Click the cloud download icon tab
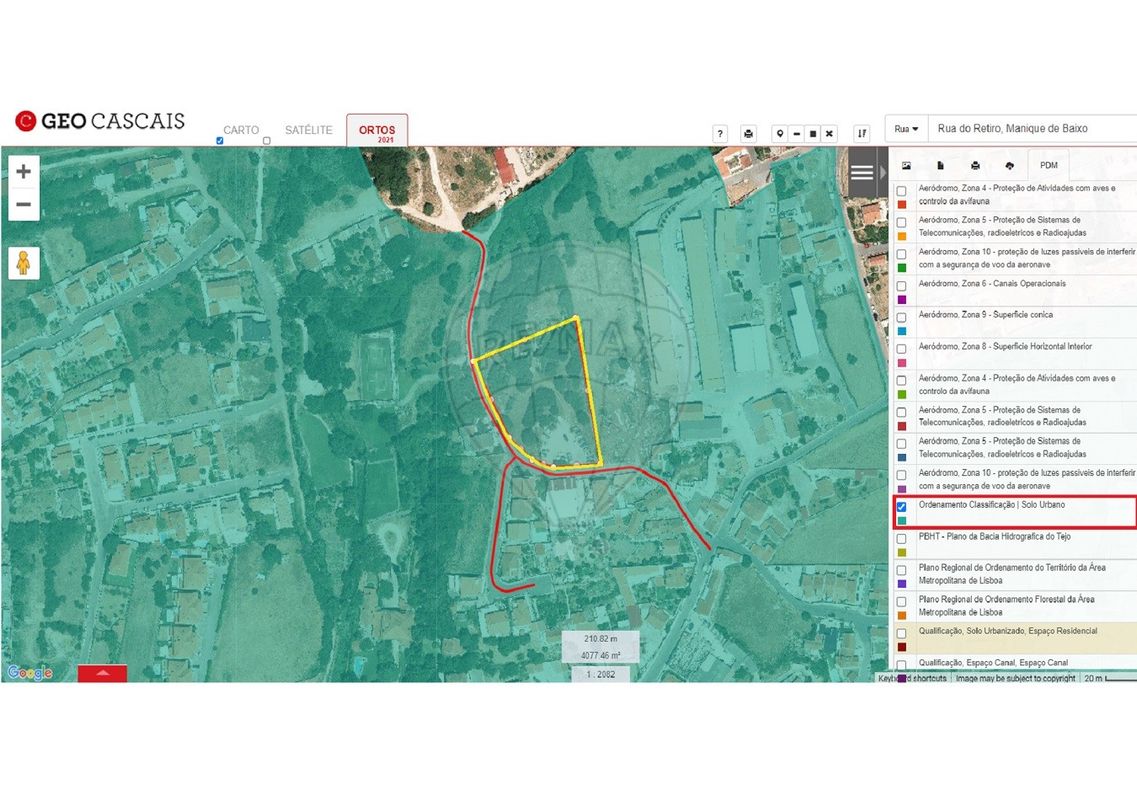Viewport: 1137px width, 800px height. pyautogui.click(x=1010, y=165)
